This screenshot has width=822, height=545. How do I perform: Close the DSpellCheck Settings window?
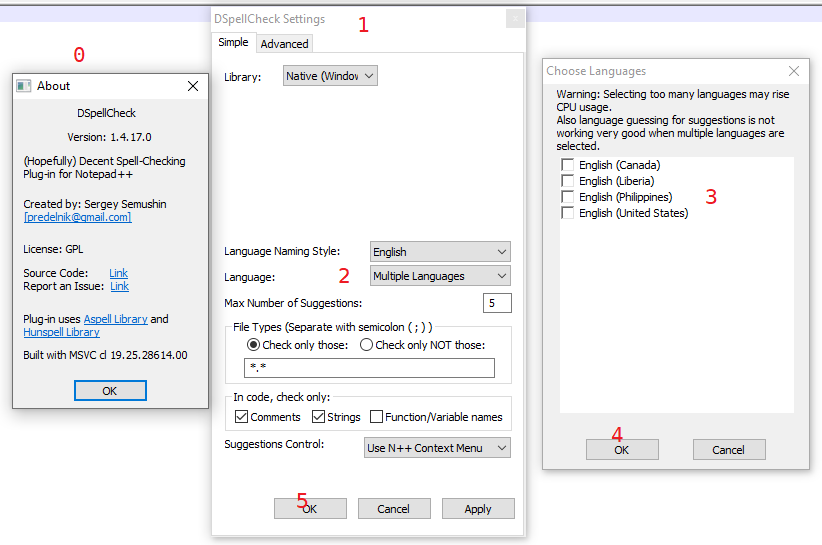[515, 19]
